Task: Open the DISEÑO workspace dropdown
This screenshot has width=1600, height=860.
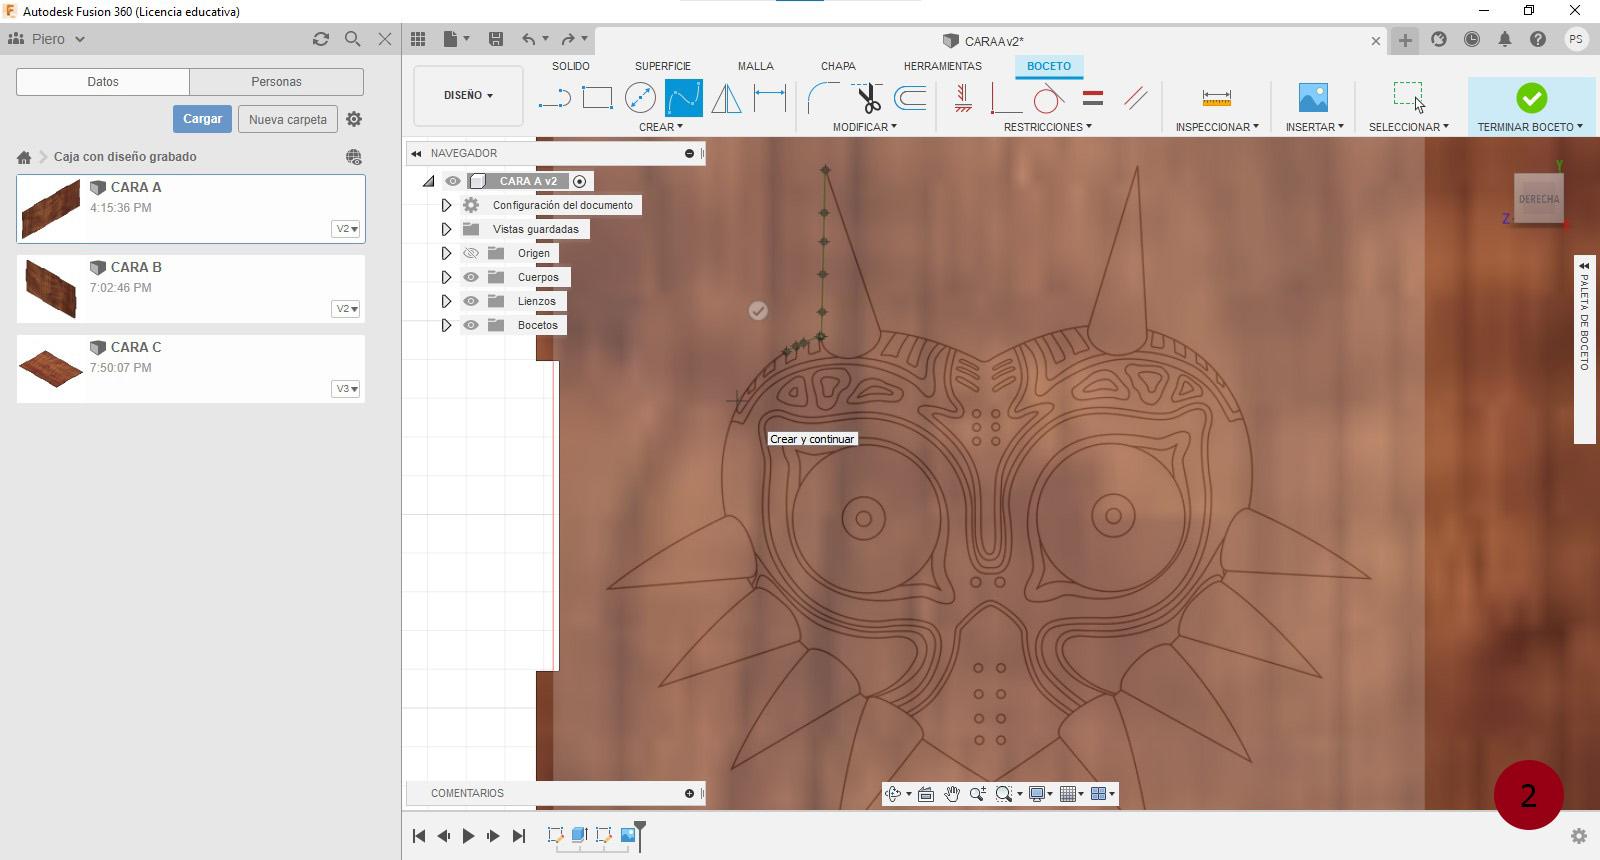Action: click(468, 95)
